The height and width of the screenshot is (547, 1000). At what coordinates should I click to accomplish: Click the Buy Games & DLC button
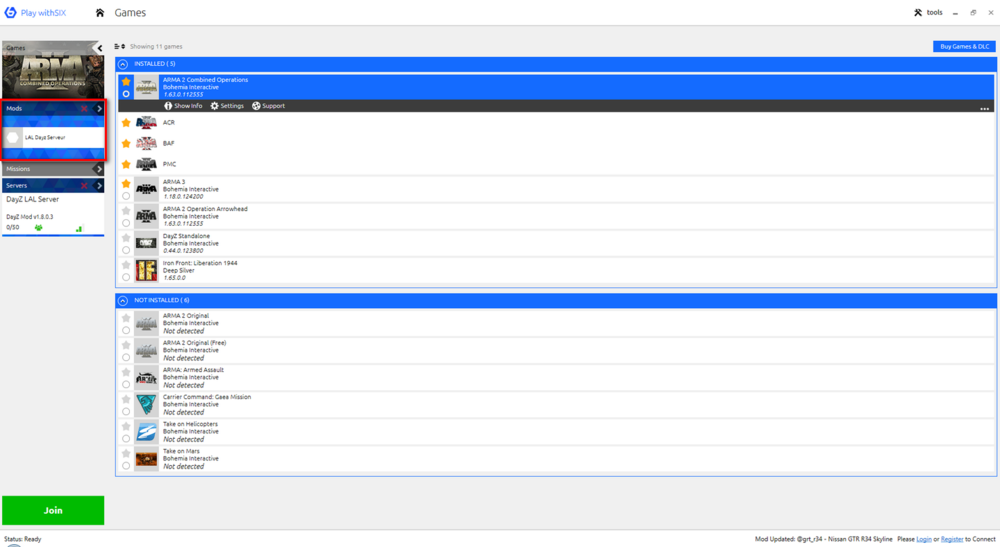(964, 47)
